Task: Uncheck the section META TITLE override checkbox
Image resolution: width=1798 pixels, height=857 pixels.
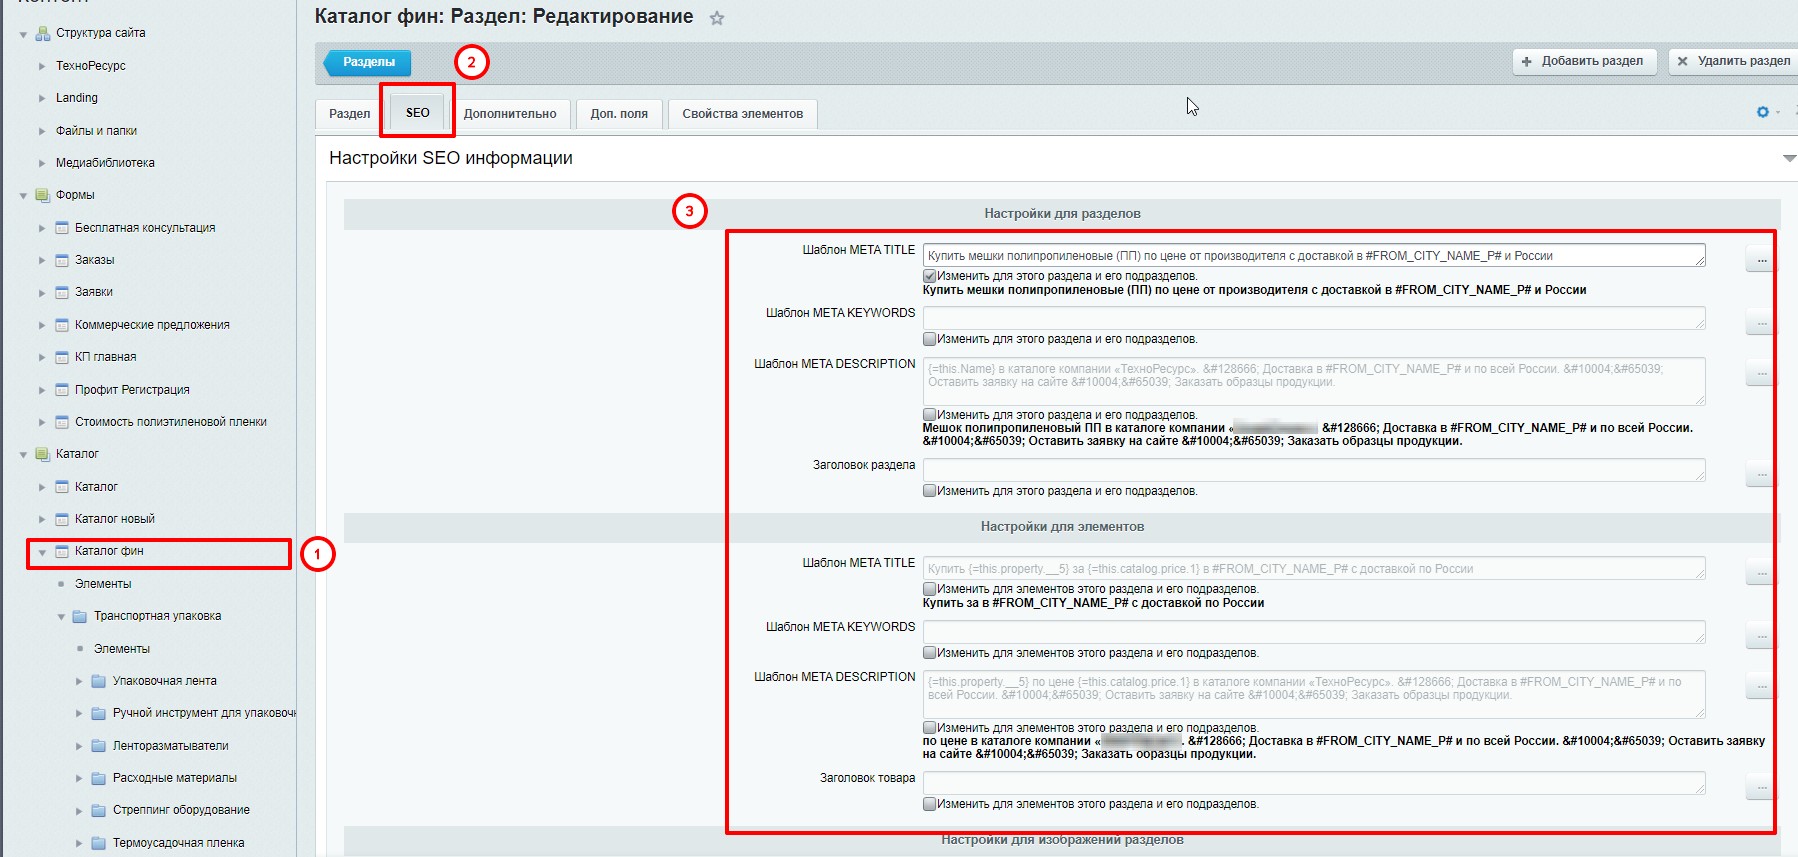Action: click(929, 276)
